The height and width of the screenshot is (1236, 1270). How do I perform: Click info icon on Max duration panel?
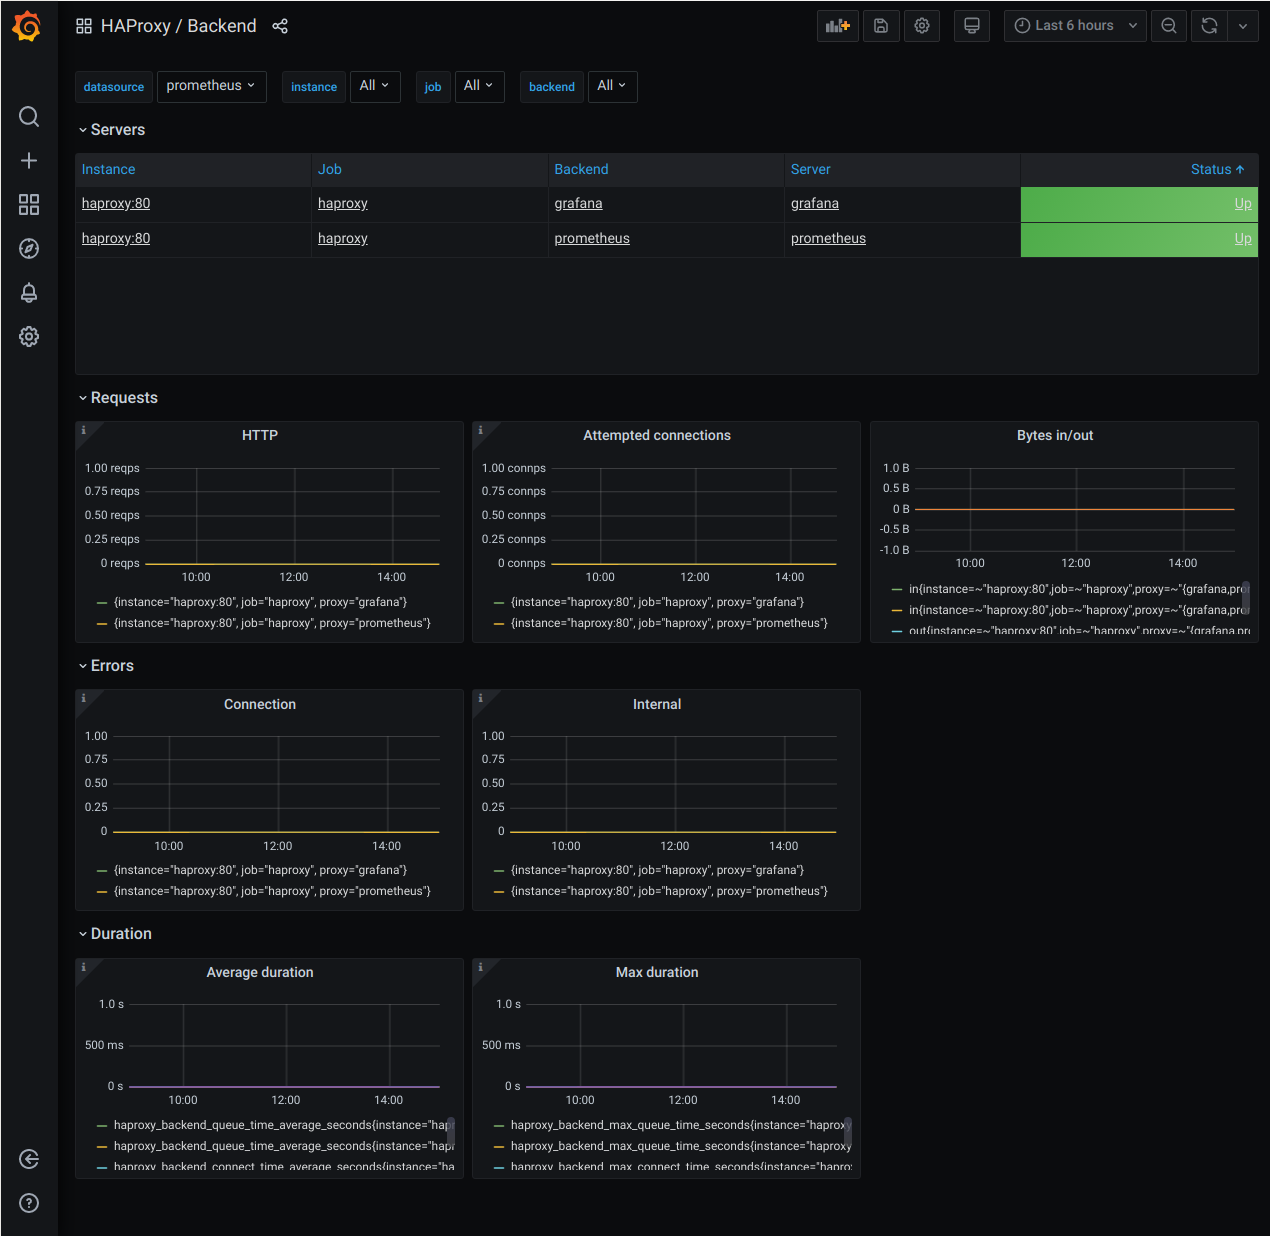(x=481, y=967)
